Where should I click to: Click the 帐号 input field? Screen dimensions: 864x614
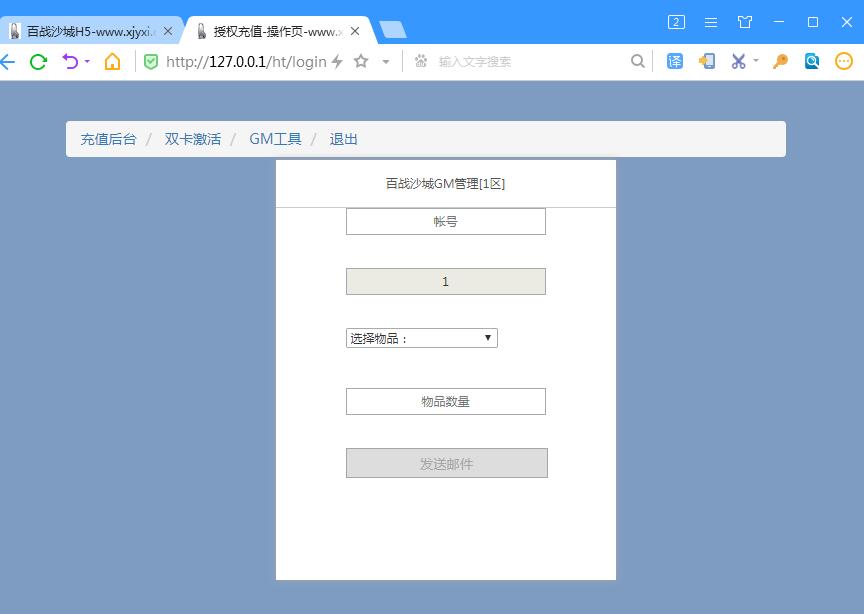(x=445, y=221)
